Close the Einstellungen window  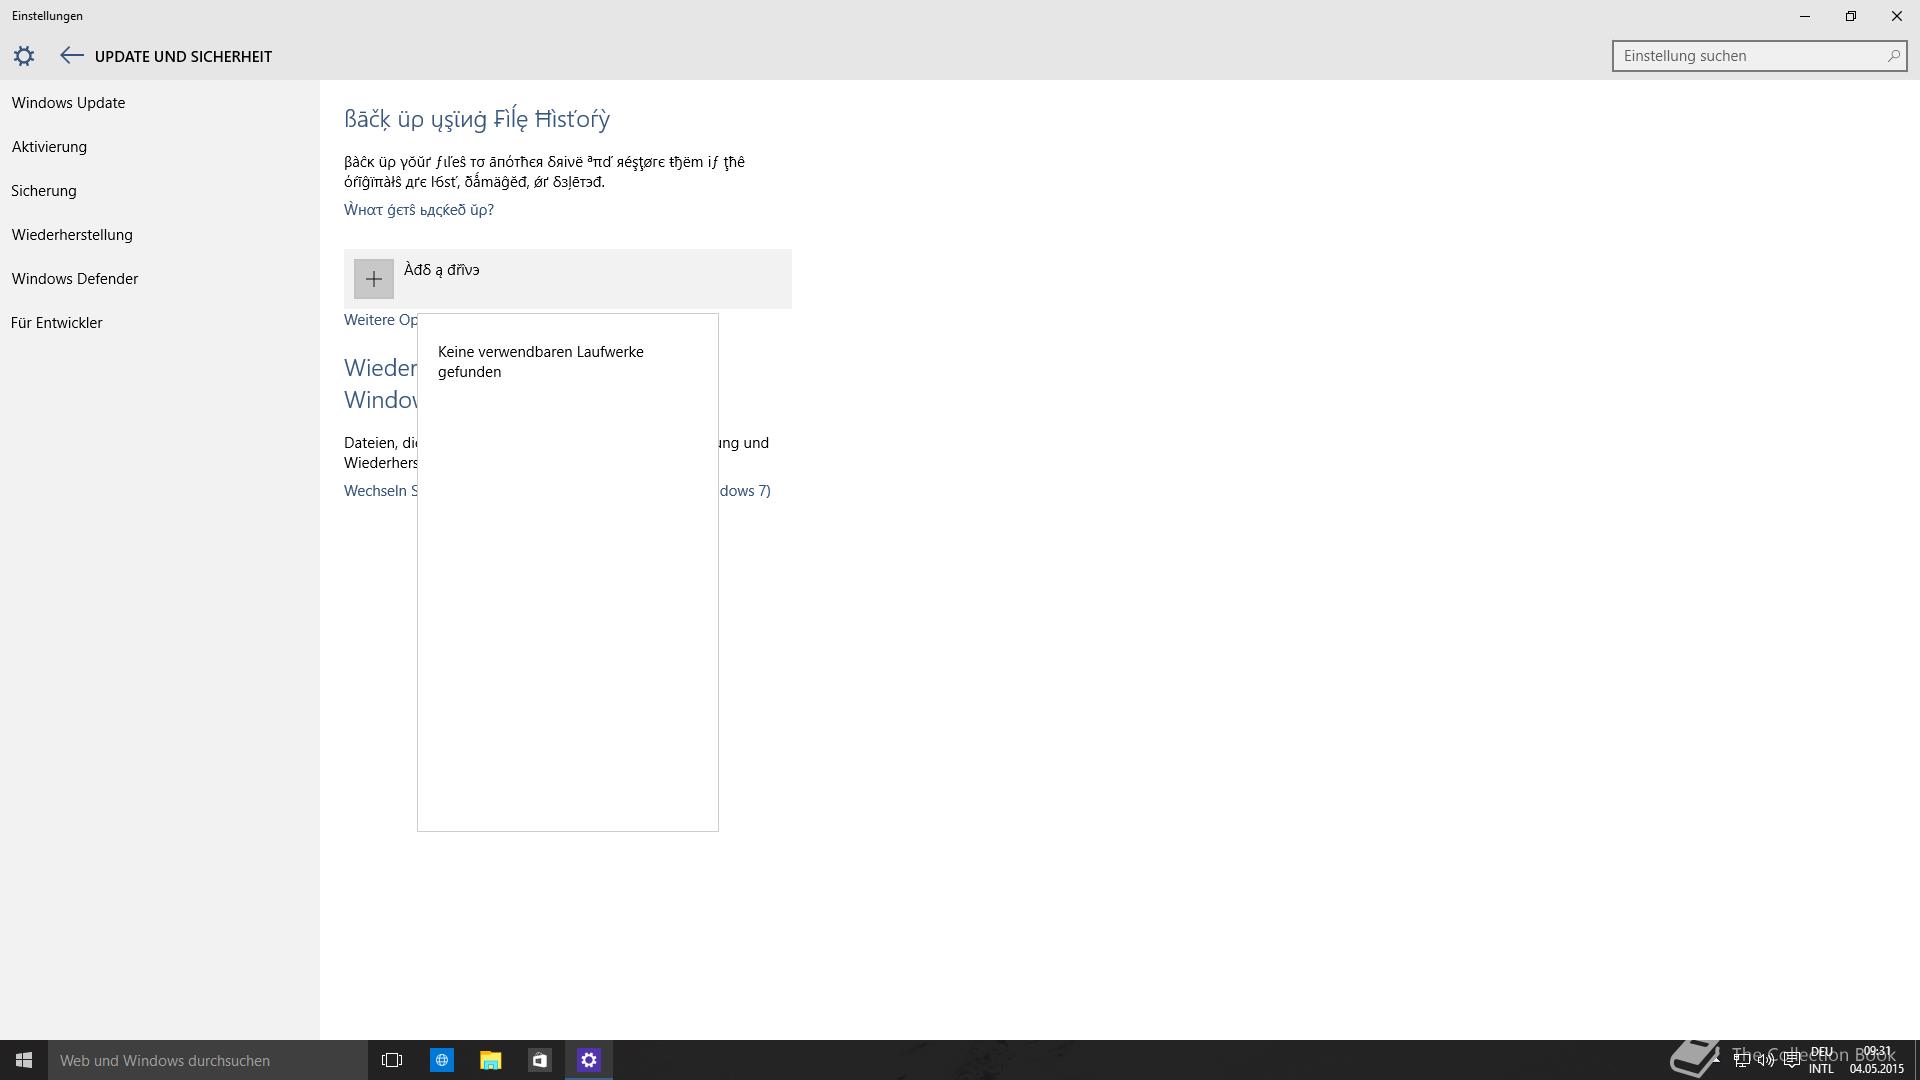tap(1897, 16)
